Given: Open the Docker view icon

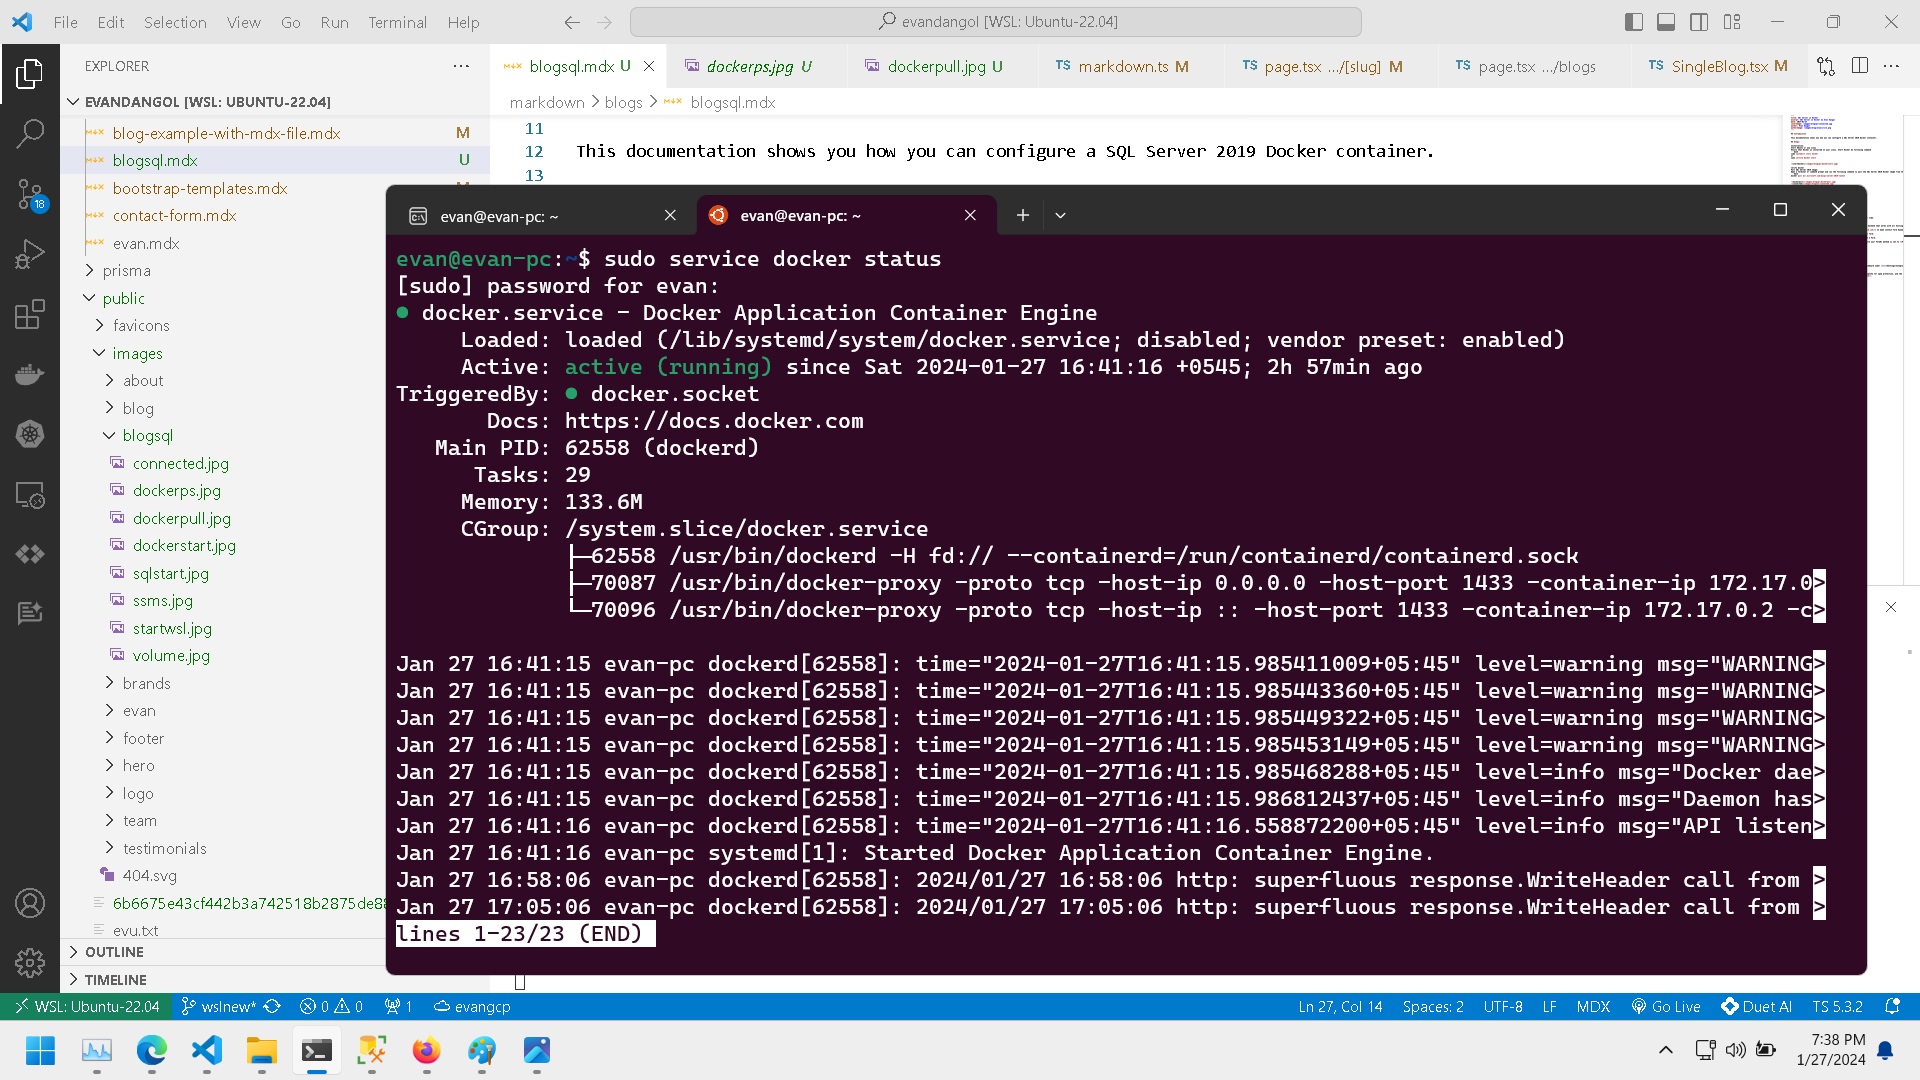Looking at the screenshot, I should (x=30, y=374).
